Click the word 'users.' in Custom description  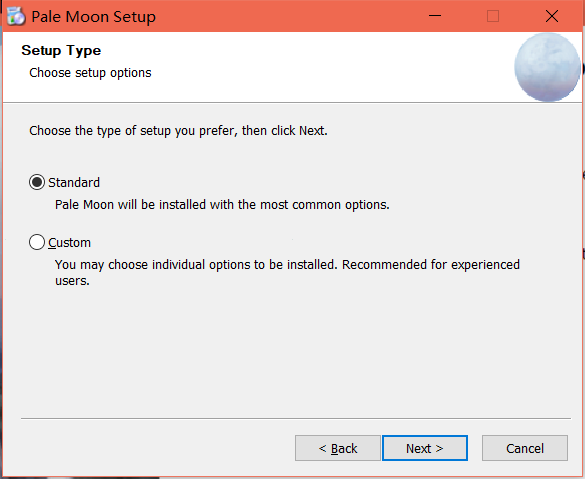(72, 281)
